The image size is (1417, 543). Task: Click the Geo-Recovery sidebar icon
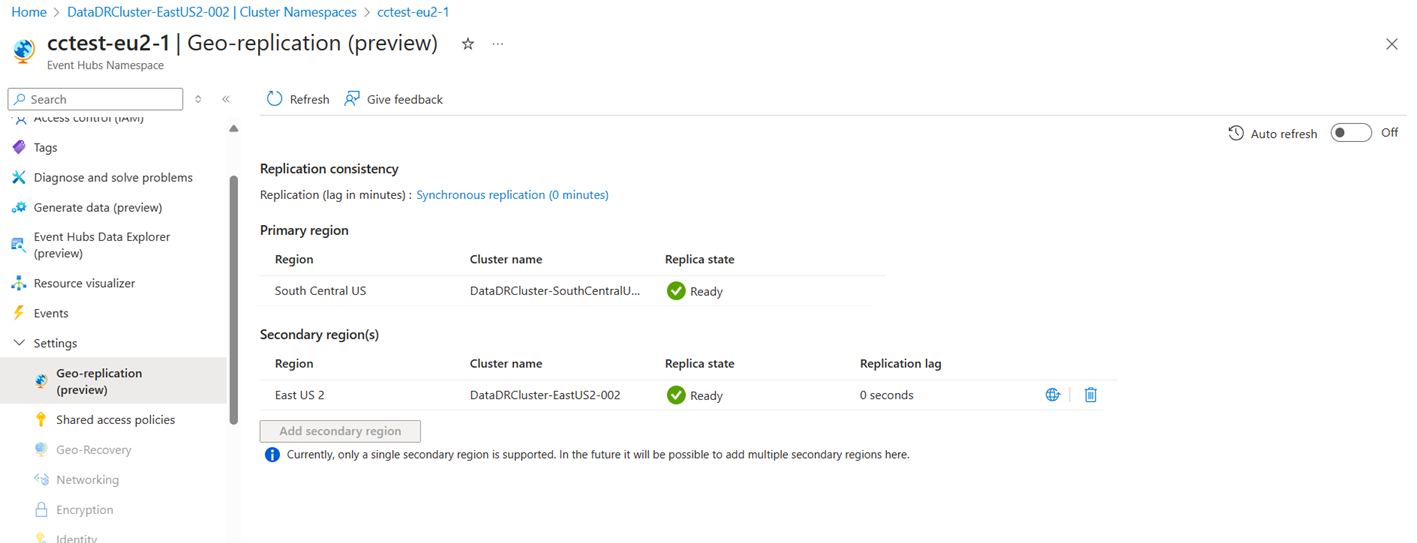[x=41, y=450]
